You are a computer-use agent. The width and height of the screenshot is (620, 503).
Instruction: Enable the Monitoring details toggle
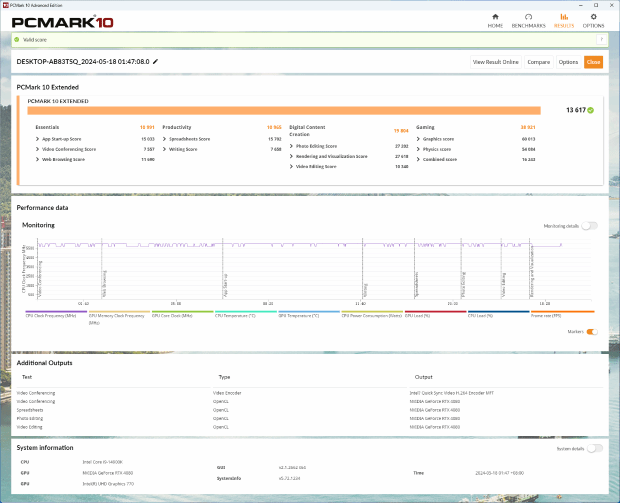pyautogui.click(x=590, y=226)
